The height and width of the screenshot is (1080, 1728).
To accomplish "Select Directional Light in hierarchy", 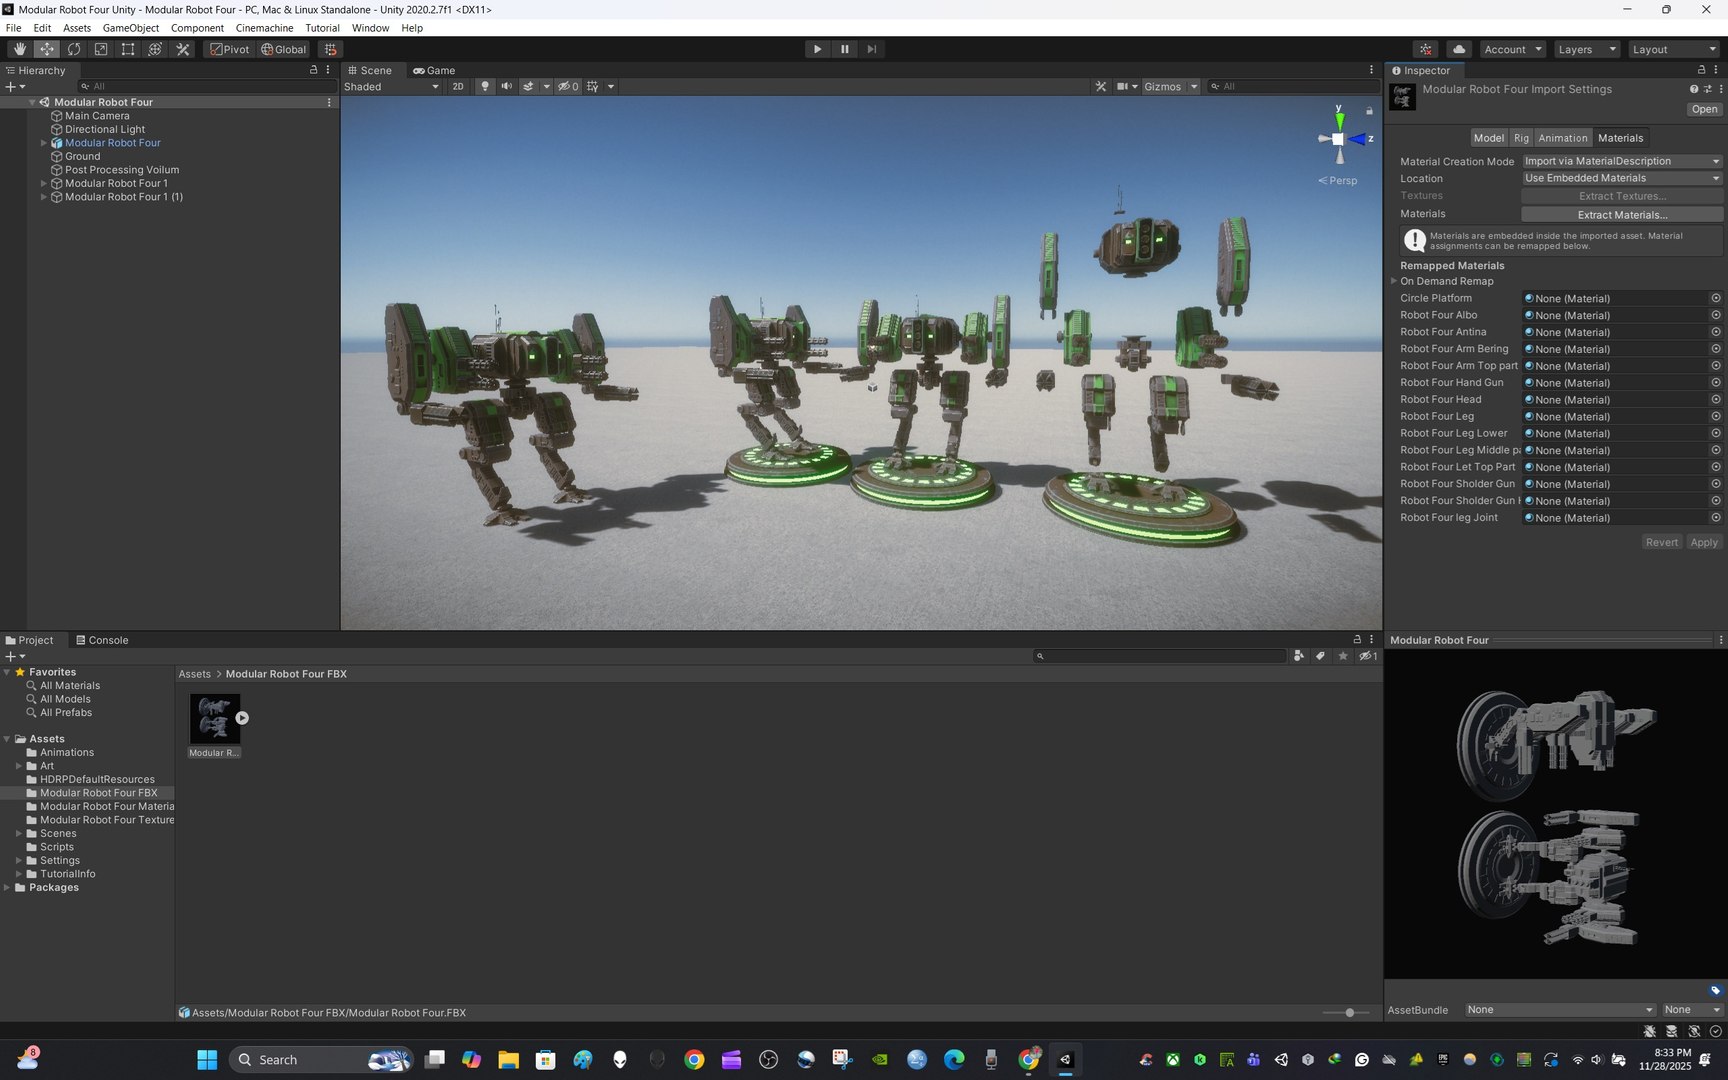I will [105, 129].
